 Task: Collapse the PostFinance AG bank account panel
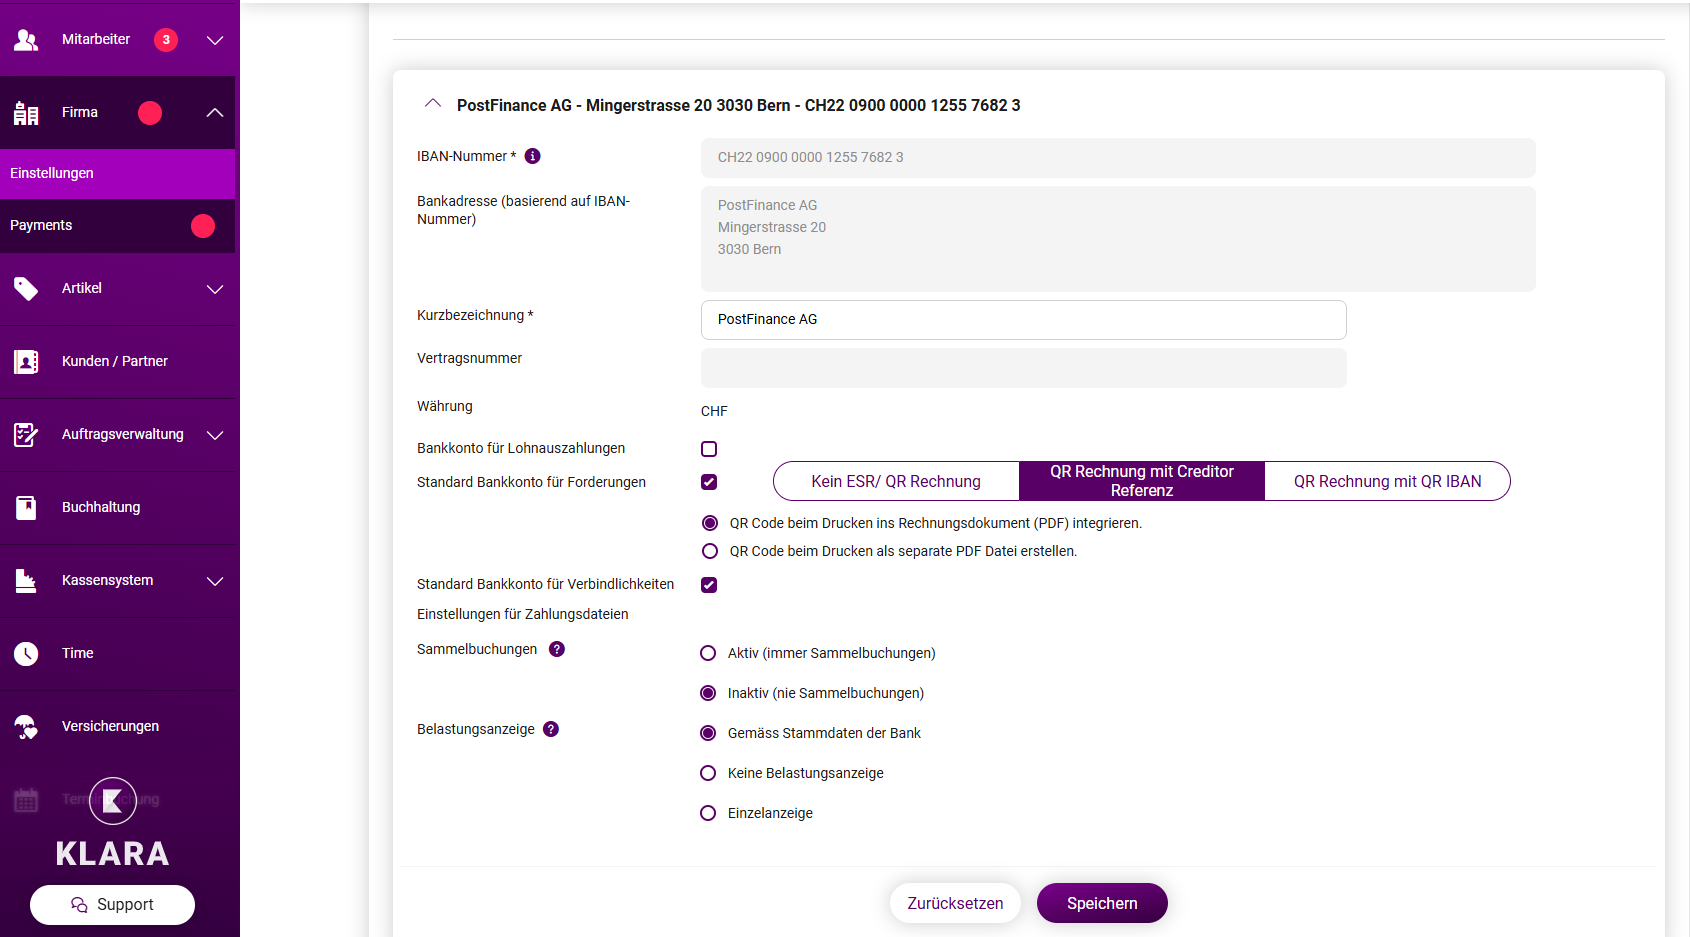click(x=433, y=104)
